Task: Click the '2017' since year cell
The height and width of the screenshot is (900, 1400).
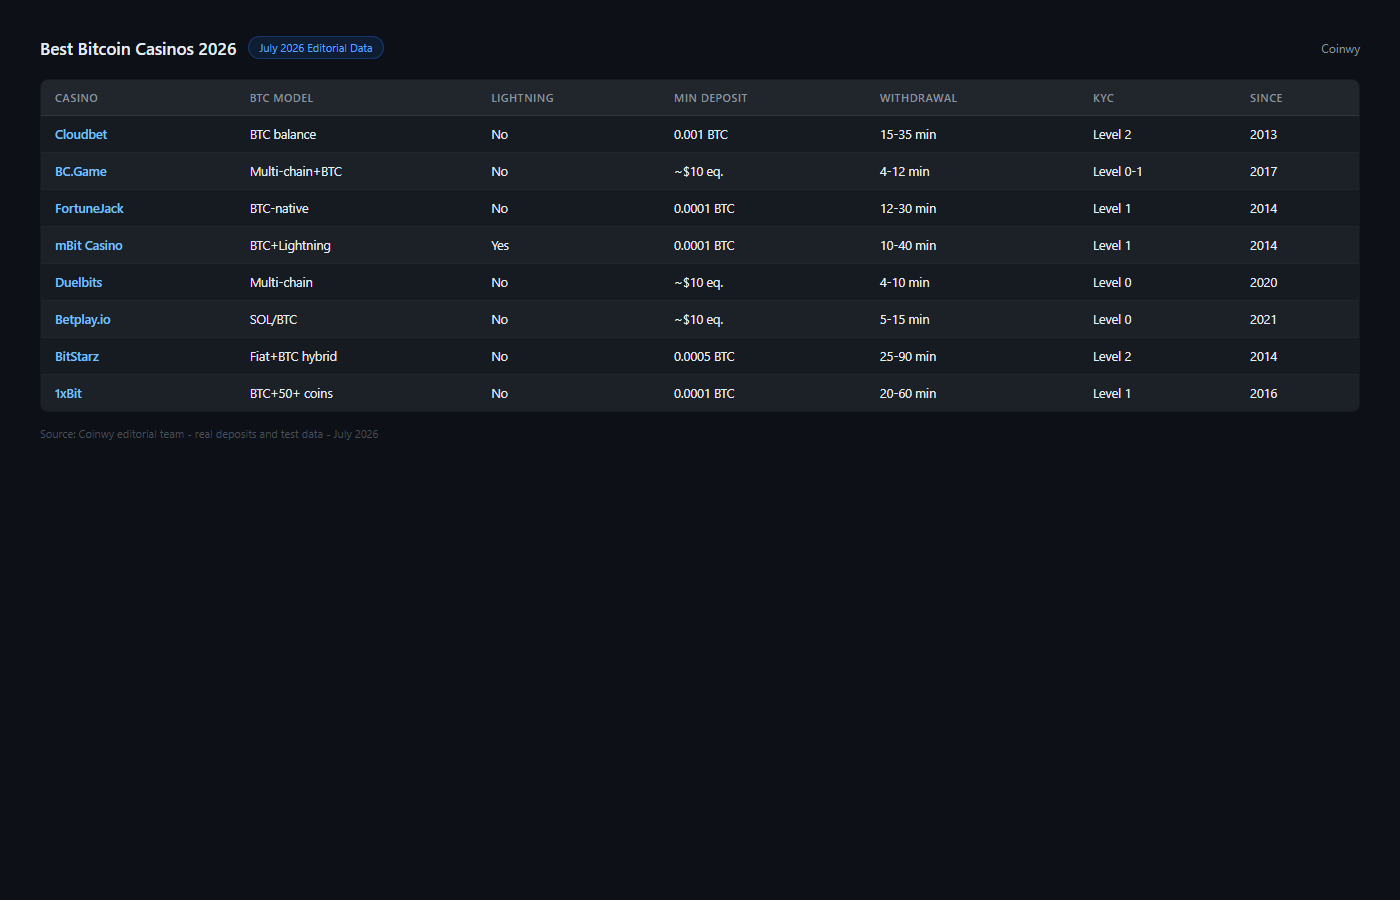Action: [1263, 171]
